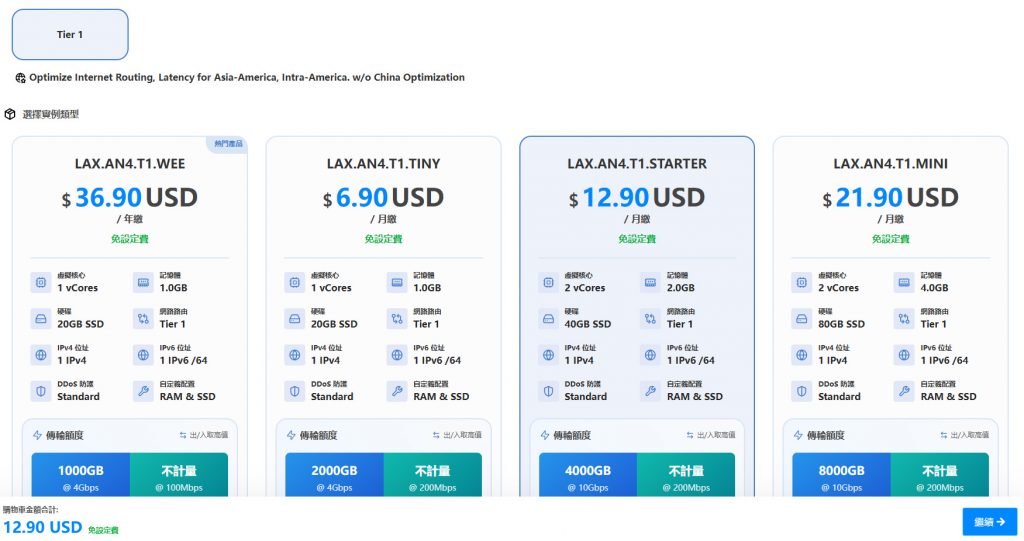Click the network routing icon in MINI plan

tap(904, 319)
